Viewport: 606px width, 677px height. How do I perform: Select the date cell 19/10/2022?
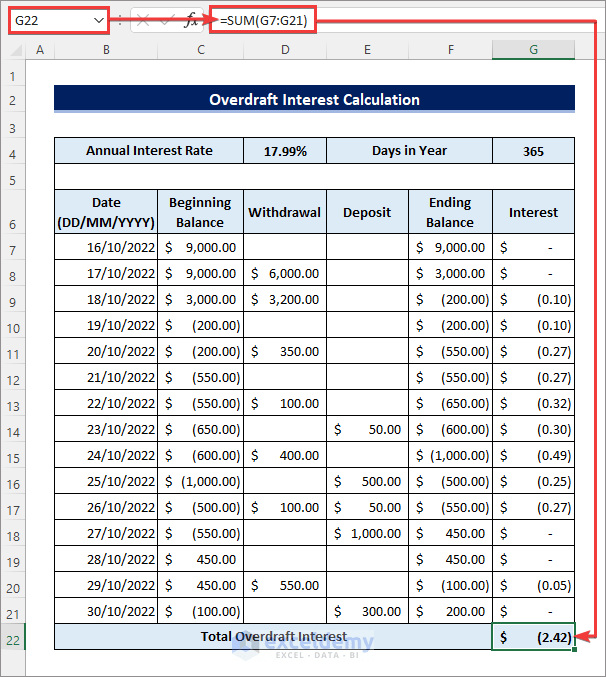pyautogui.click(x=106, y=325)
